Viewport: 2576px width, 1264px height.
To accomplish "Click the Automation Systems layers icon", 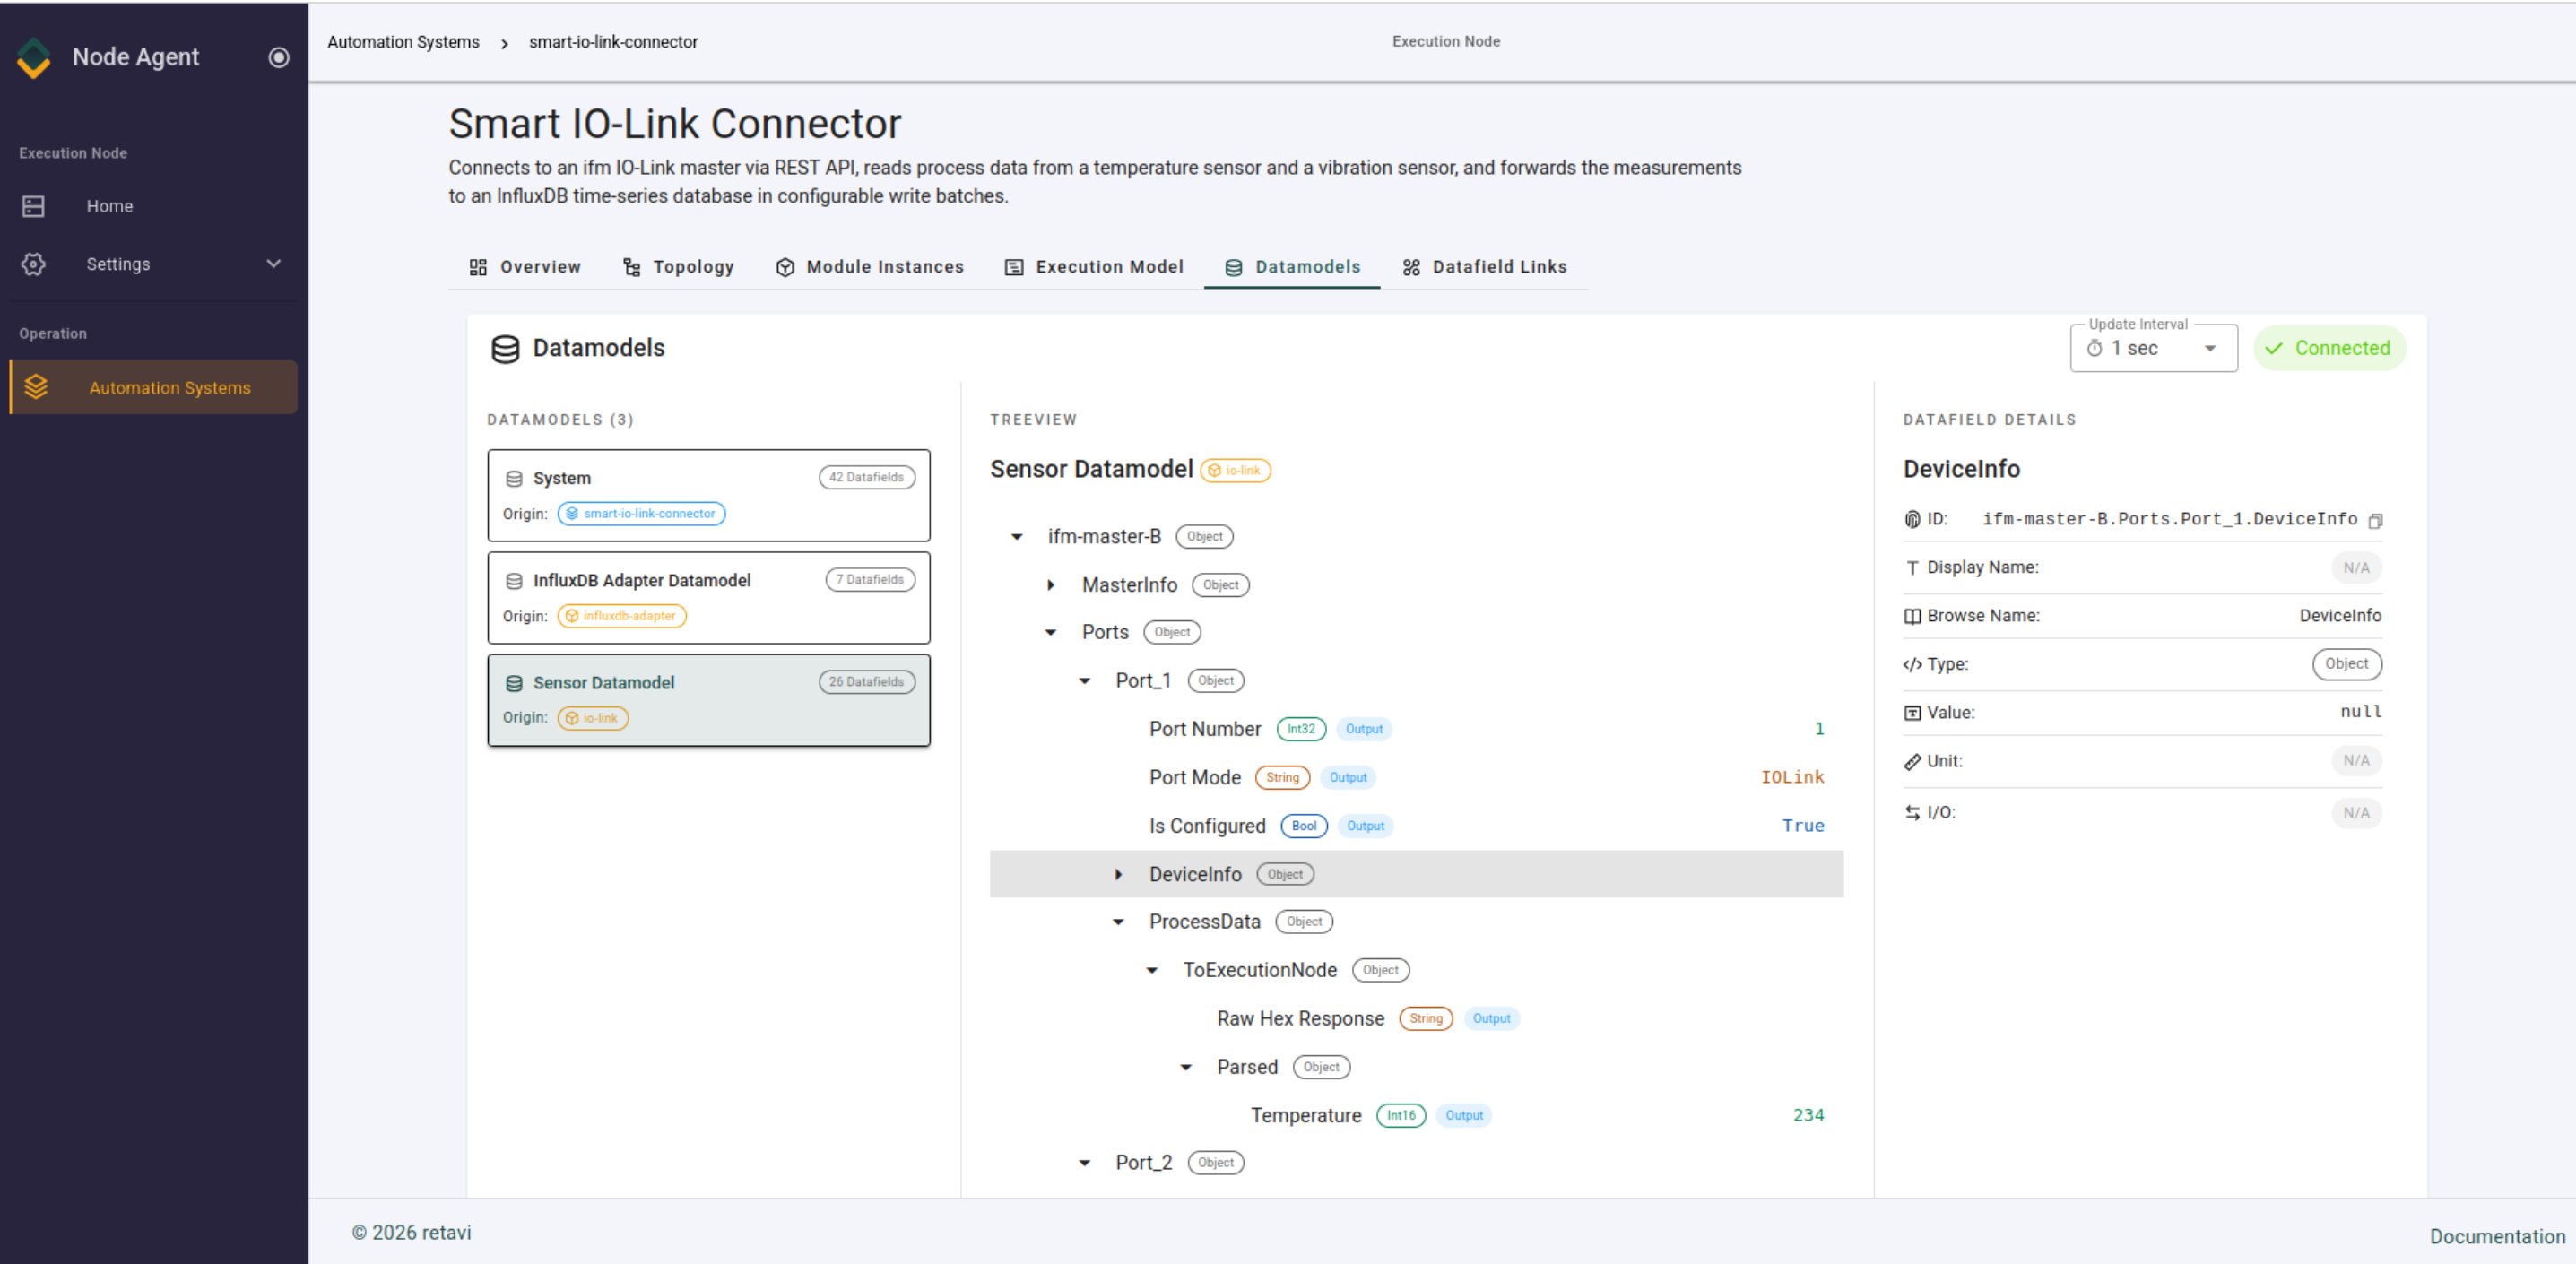I will tap(36, 387).
